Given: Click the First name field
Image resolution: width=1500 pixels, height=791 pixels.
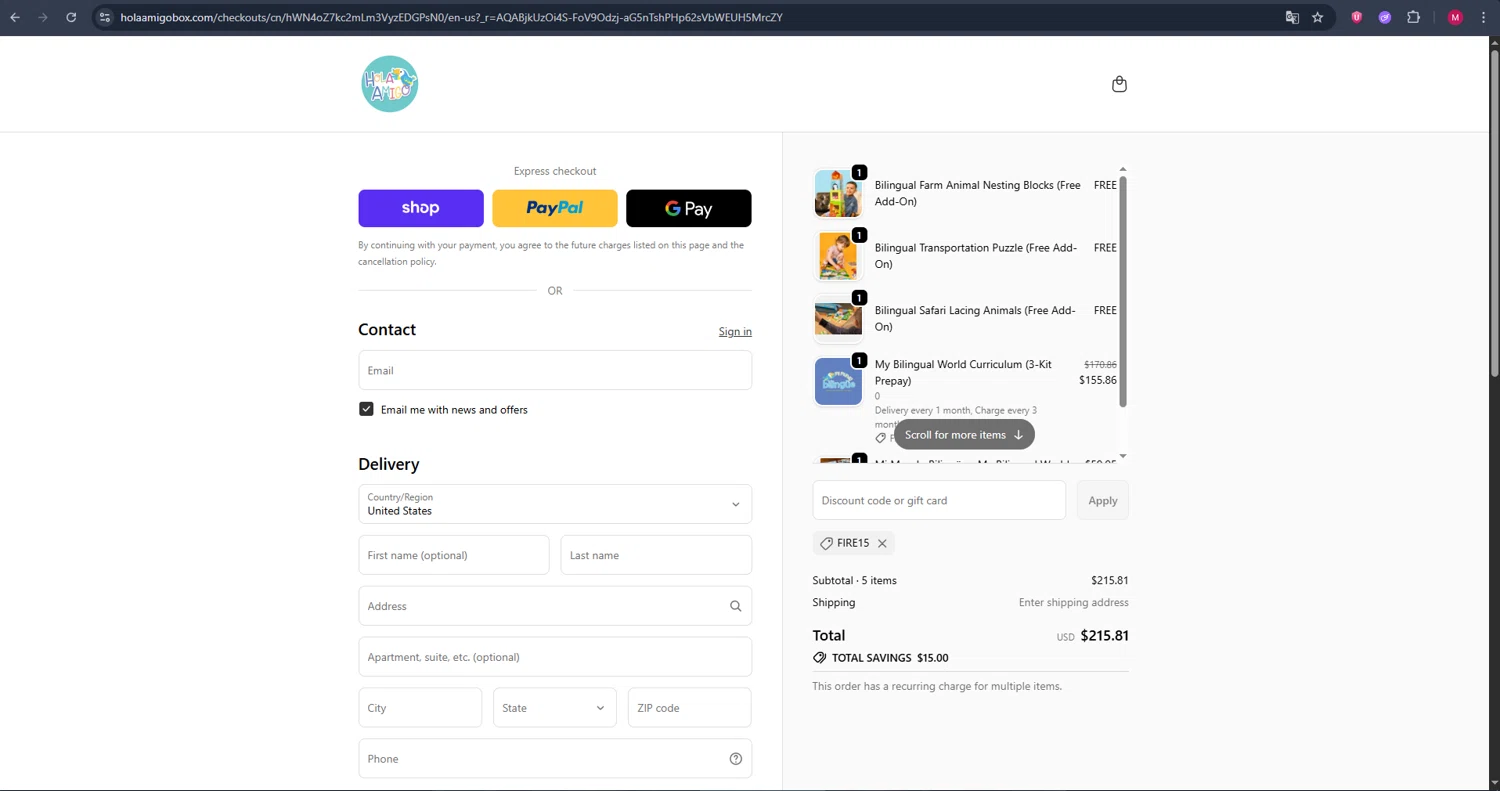Looking at the screenshot, I should (x=454, y=555).
